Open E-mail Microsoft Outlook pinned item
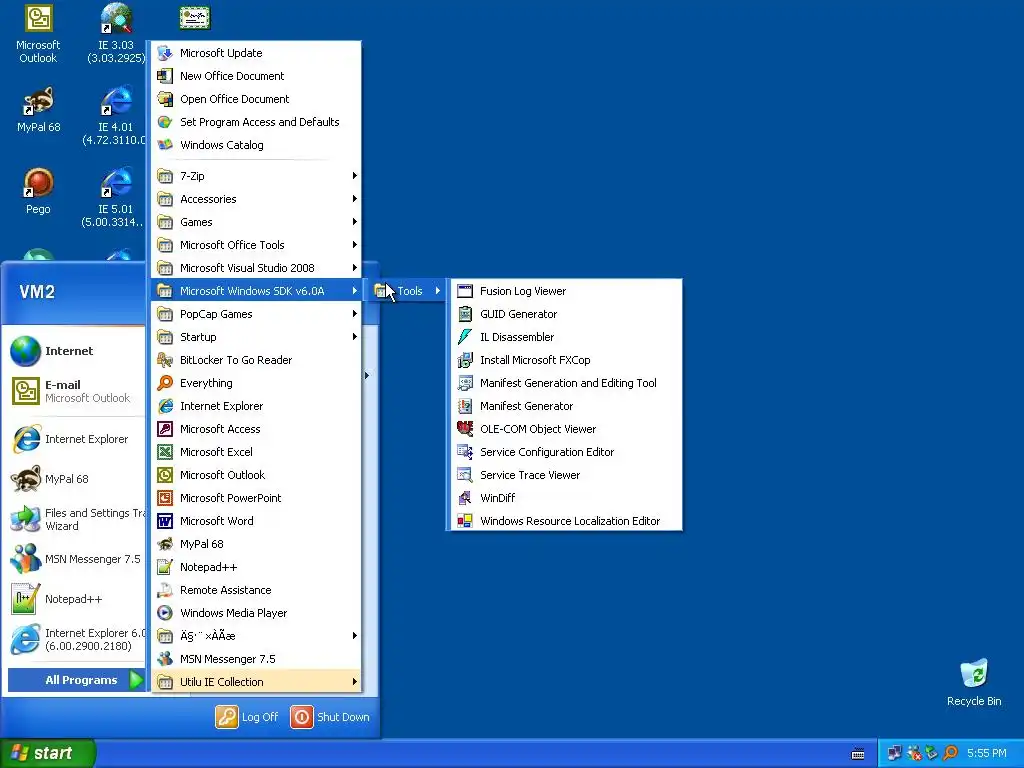This screenshot has width=1024, height=768. pos(75,391)
